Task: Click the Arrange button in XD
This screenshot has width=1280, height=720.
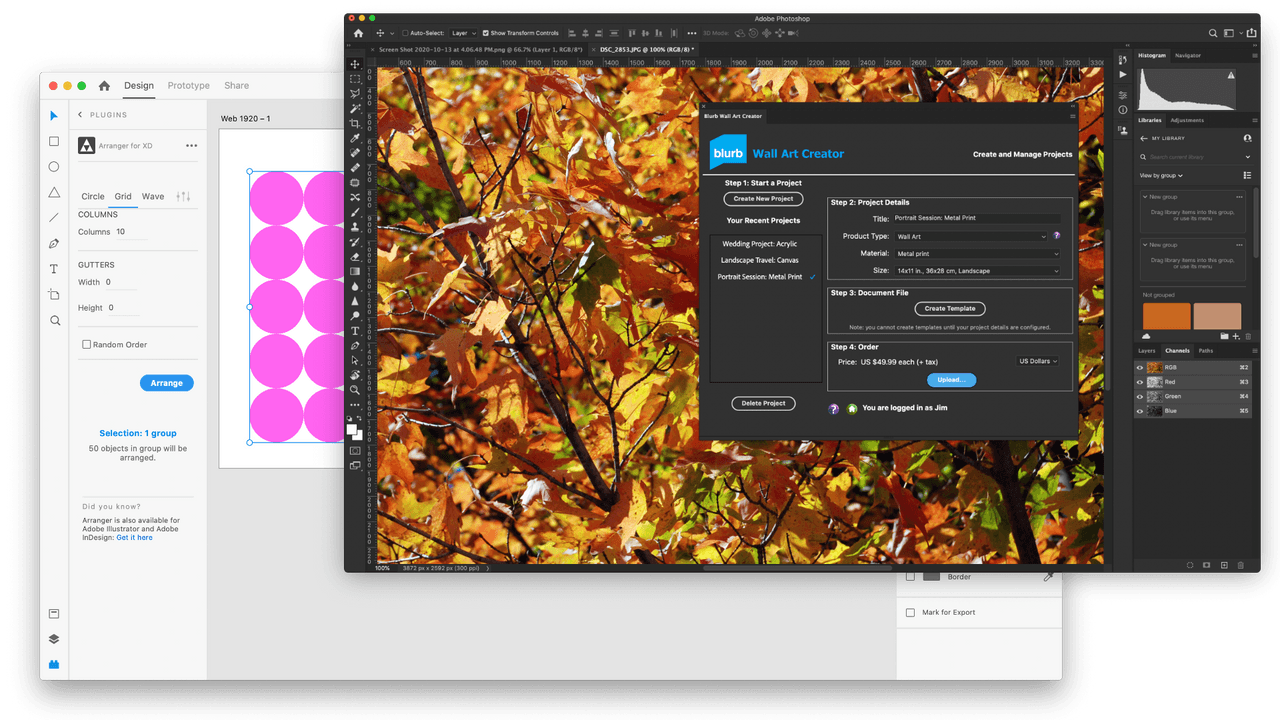Action: tap(167, 383)
